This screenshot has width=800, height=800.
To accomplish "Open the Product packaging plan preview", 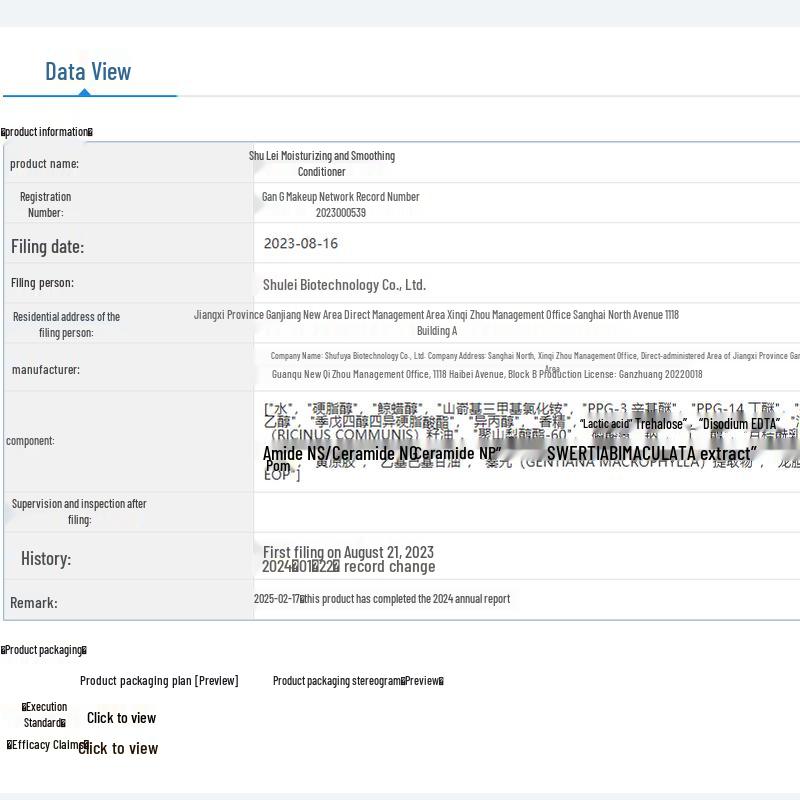I will point(159,681).
